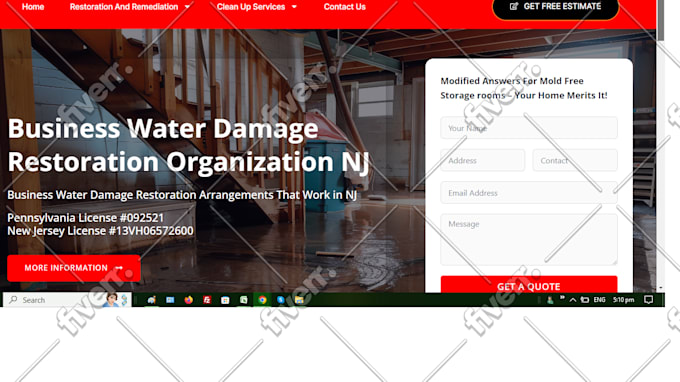Click the Modified Answers For Mold Free text

coord(512,81)
